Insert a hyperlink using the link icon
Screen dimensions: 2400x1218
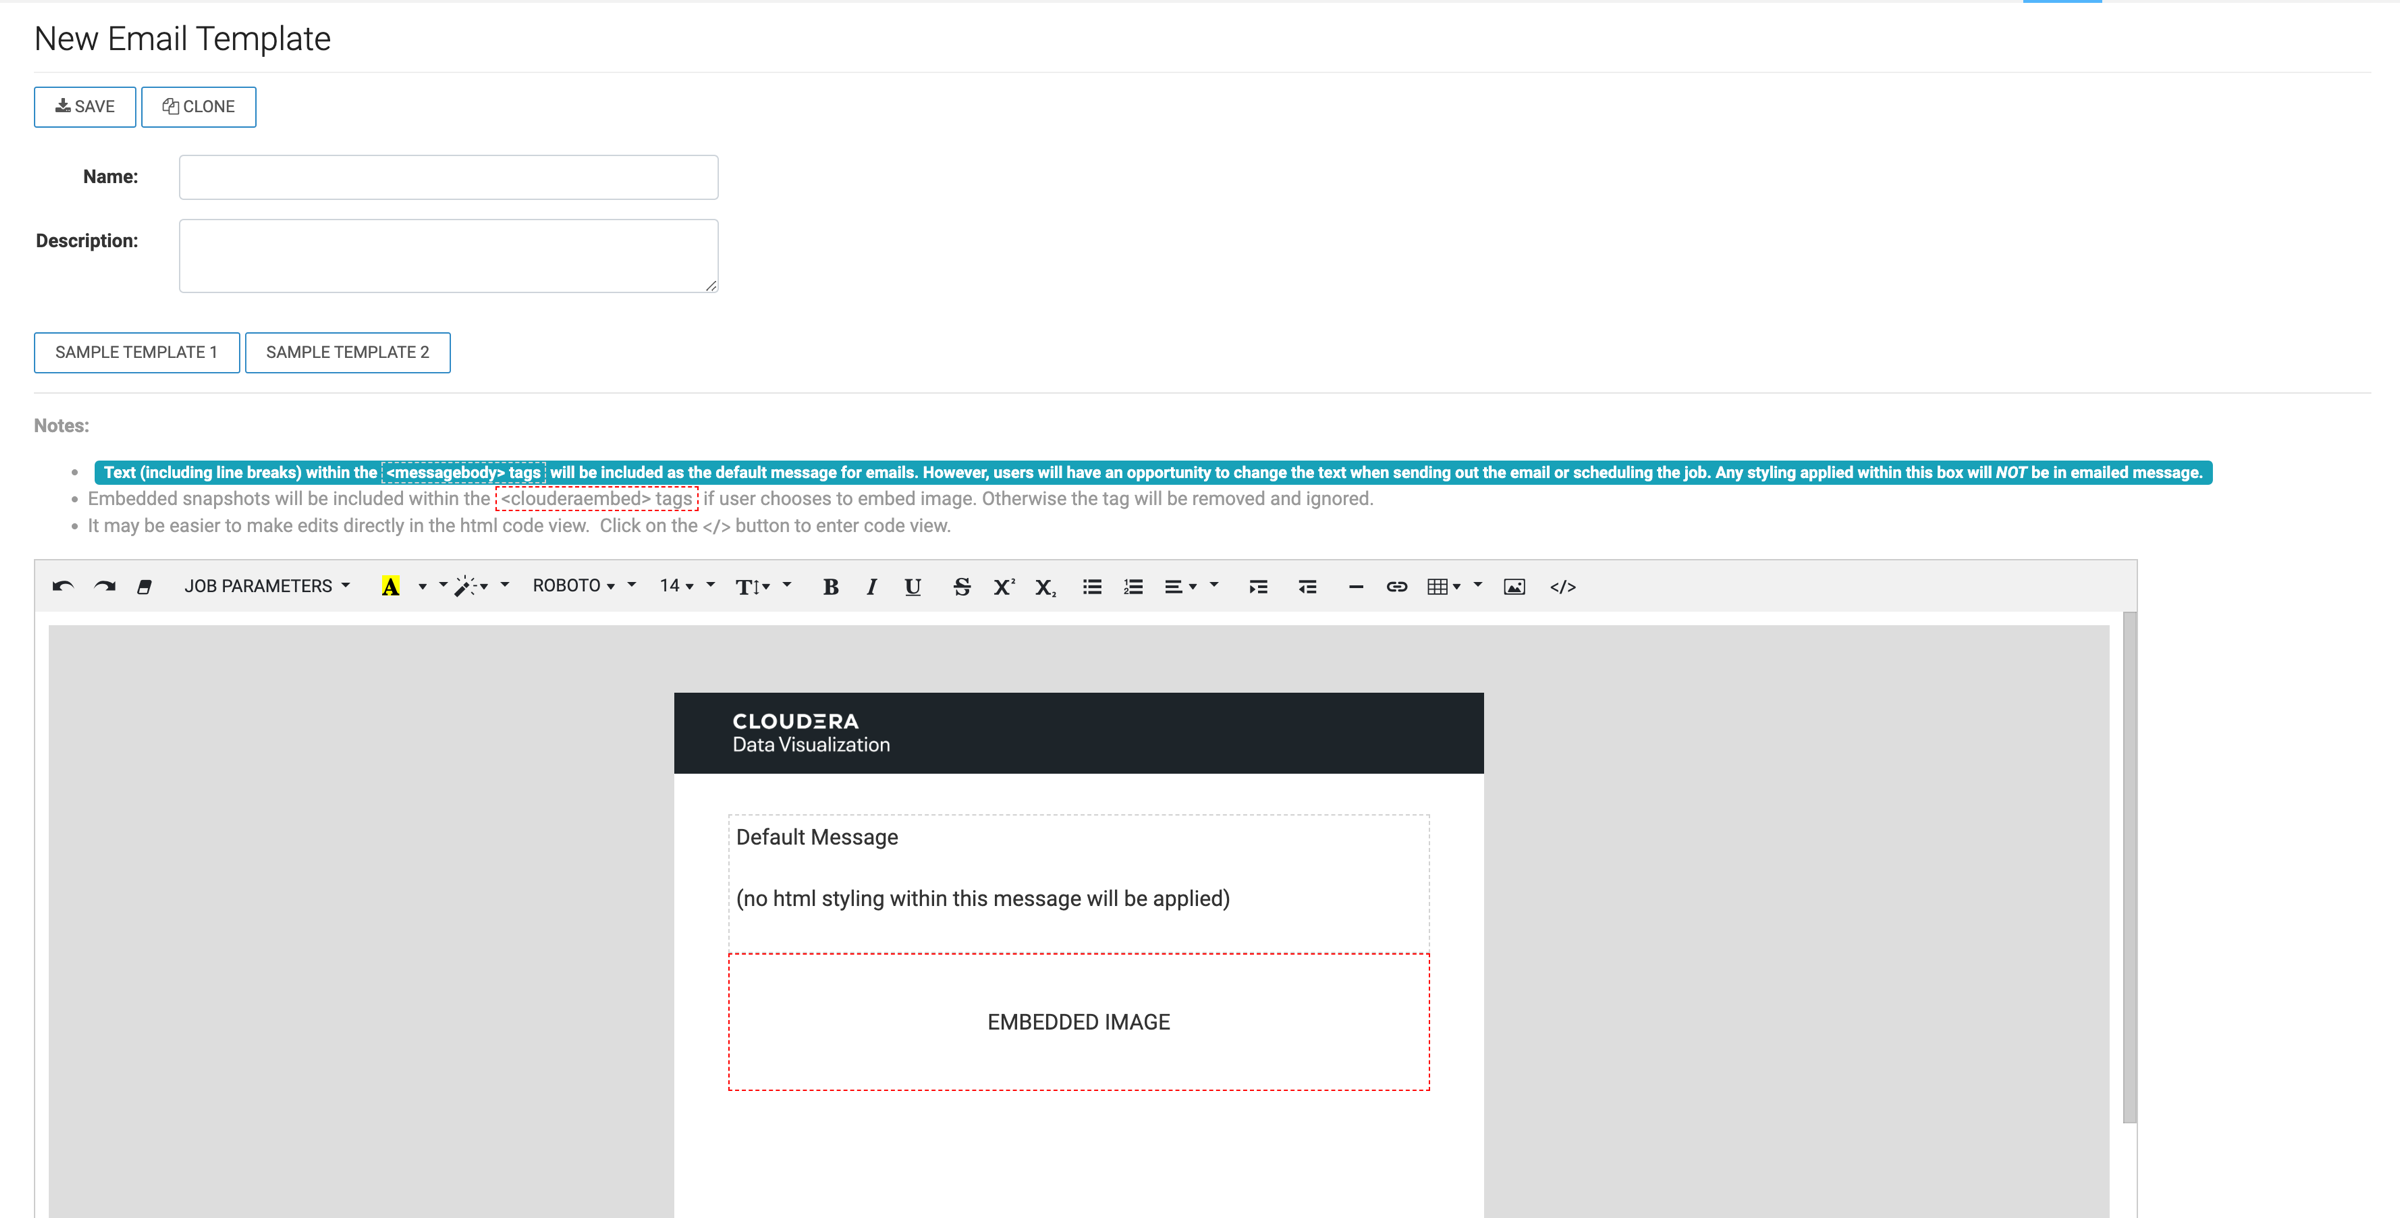(x=1396, y=587)
